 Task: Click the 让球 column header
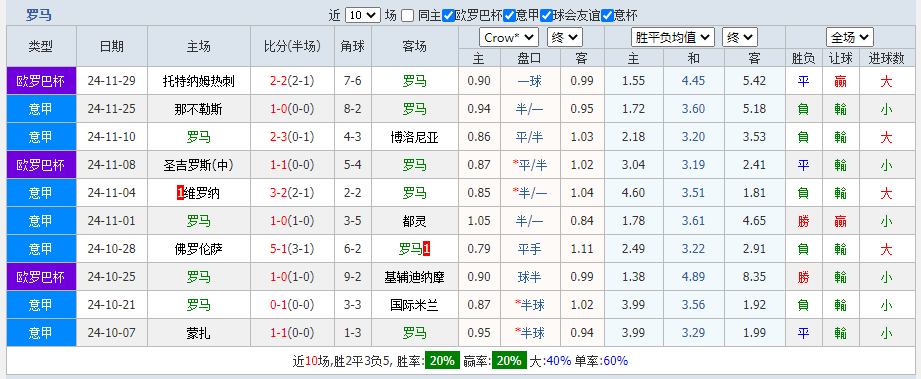click(840, 58)
